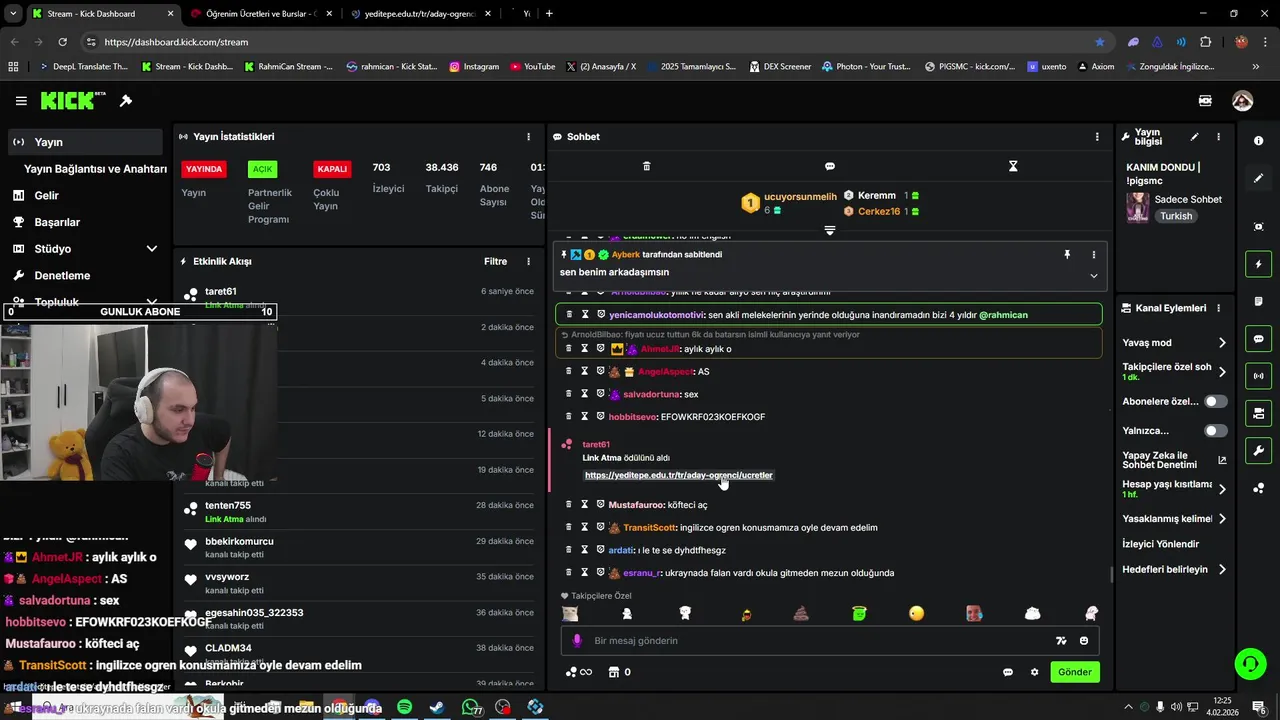Click the pin icon next to KICK logo
This screenshot has width=1280, height=720.
126,101
